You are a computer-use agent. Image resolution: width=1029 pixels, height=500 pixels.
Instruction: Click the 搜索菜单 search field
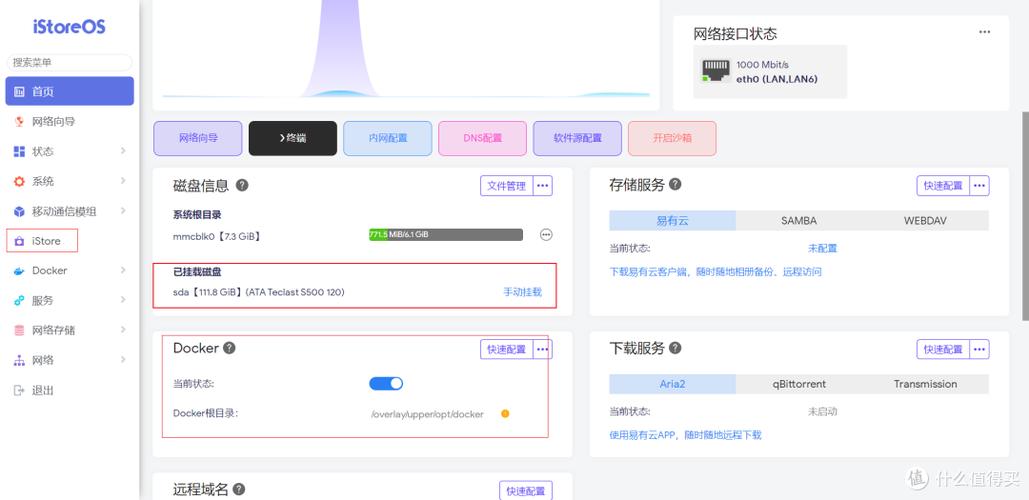70,62
